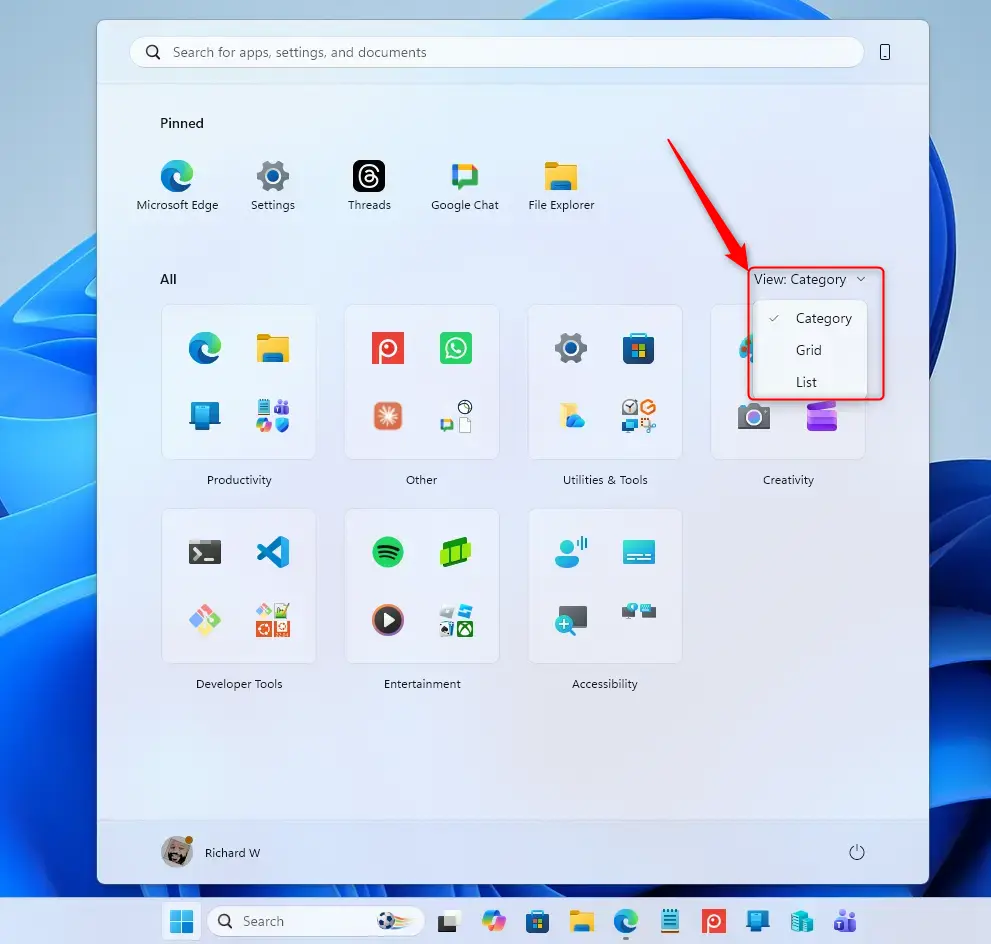This screenshot has height=944, width=991.
Task: Open File Explorer in Productivity category
Action: (273, 348)
